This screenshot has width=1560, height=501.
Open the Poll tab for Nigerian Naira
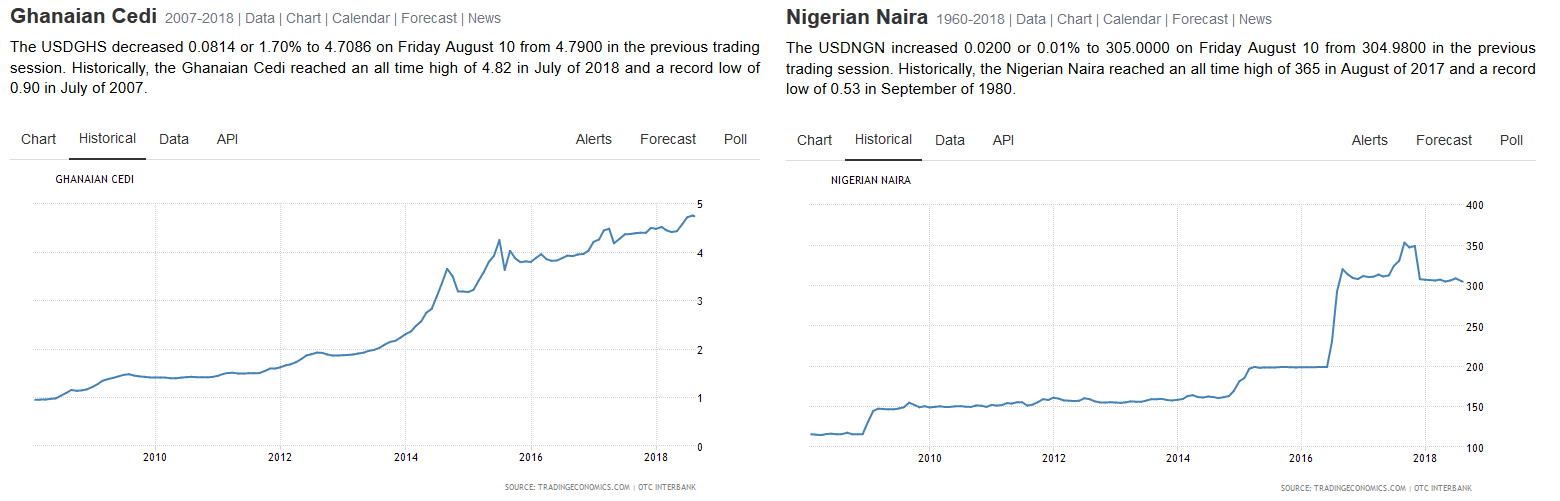1511,140
